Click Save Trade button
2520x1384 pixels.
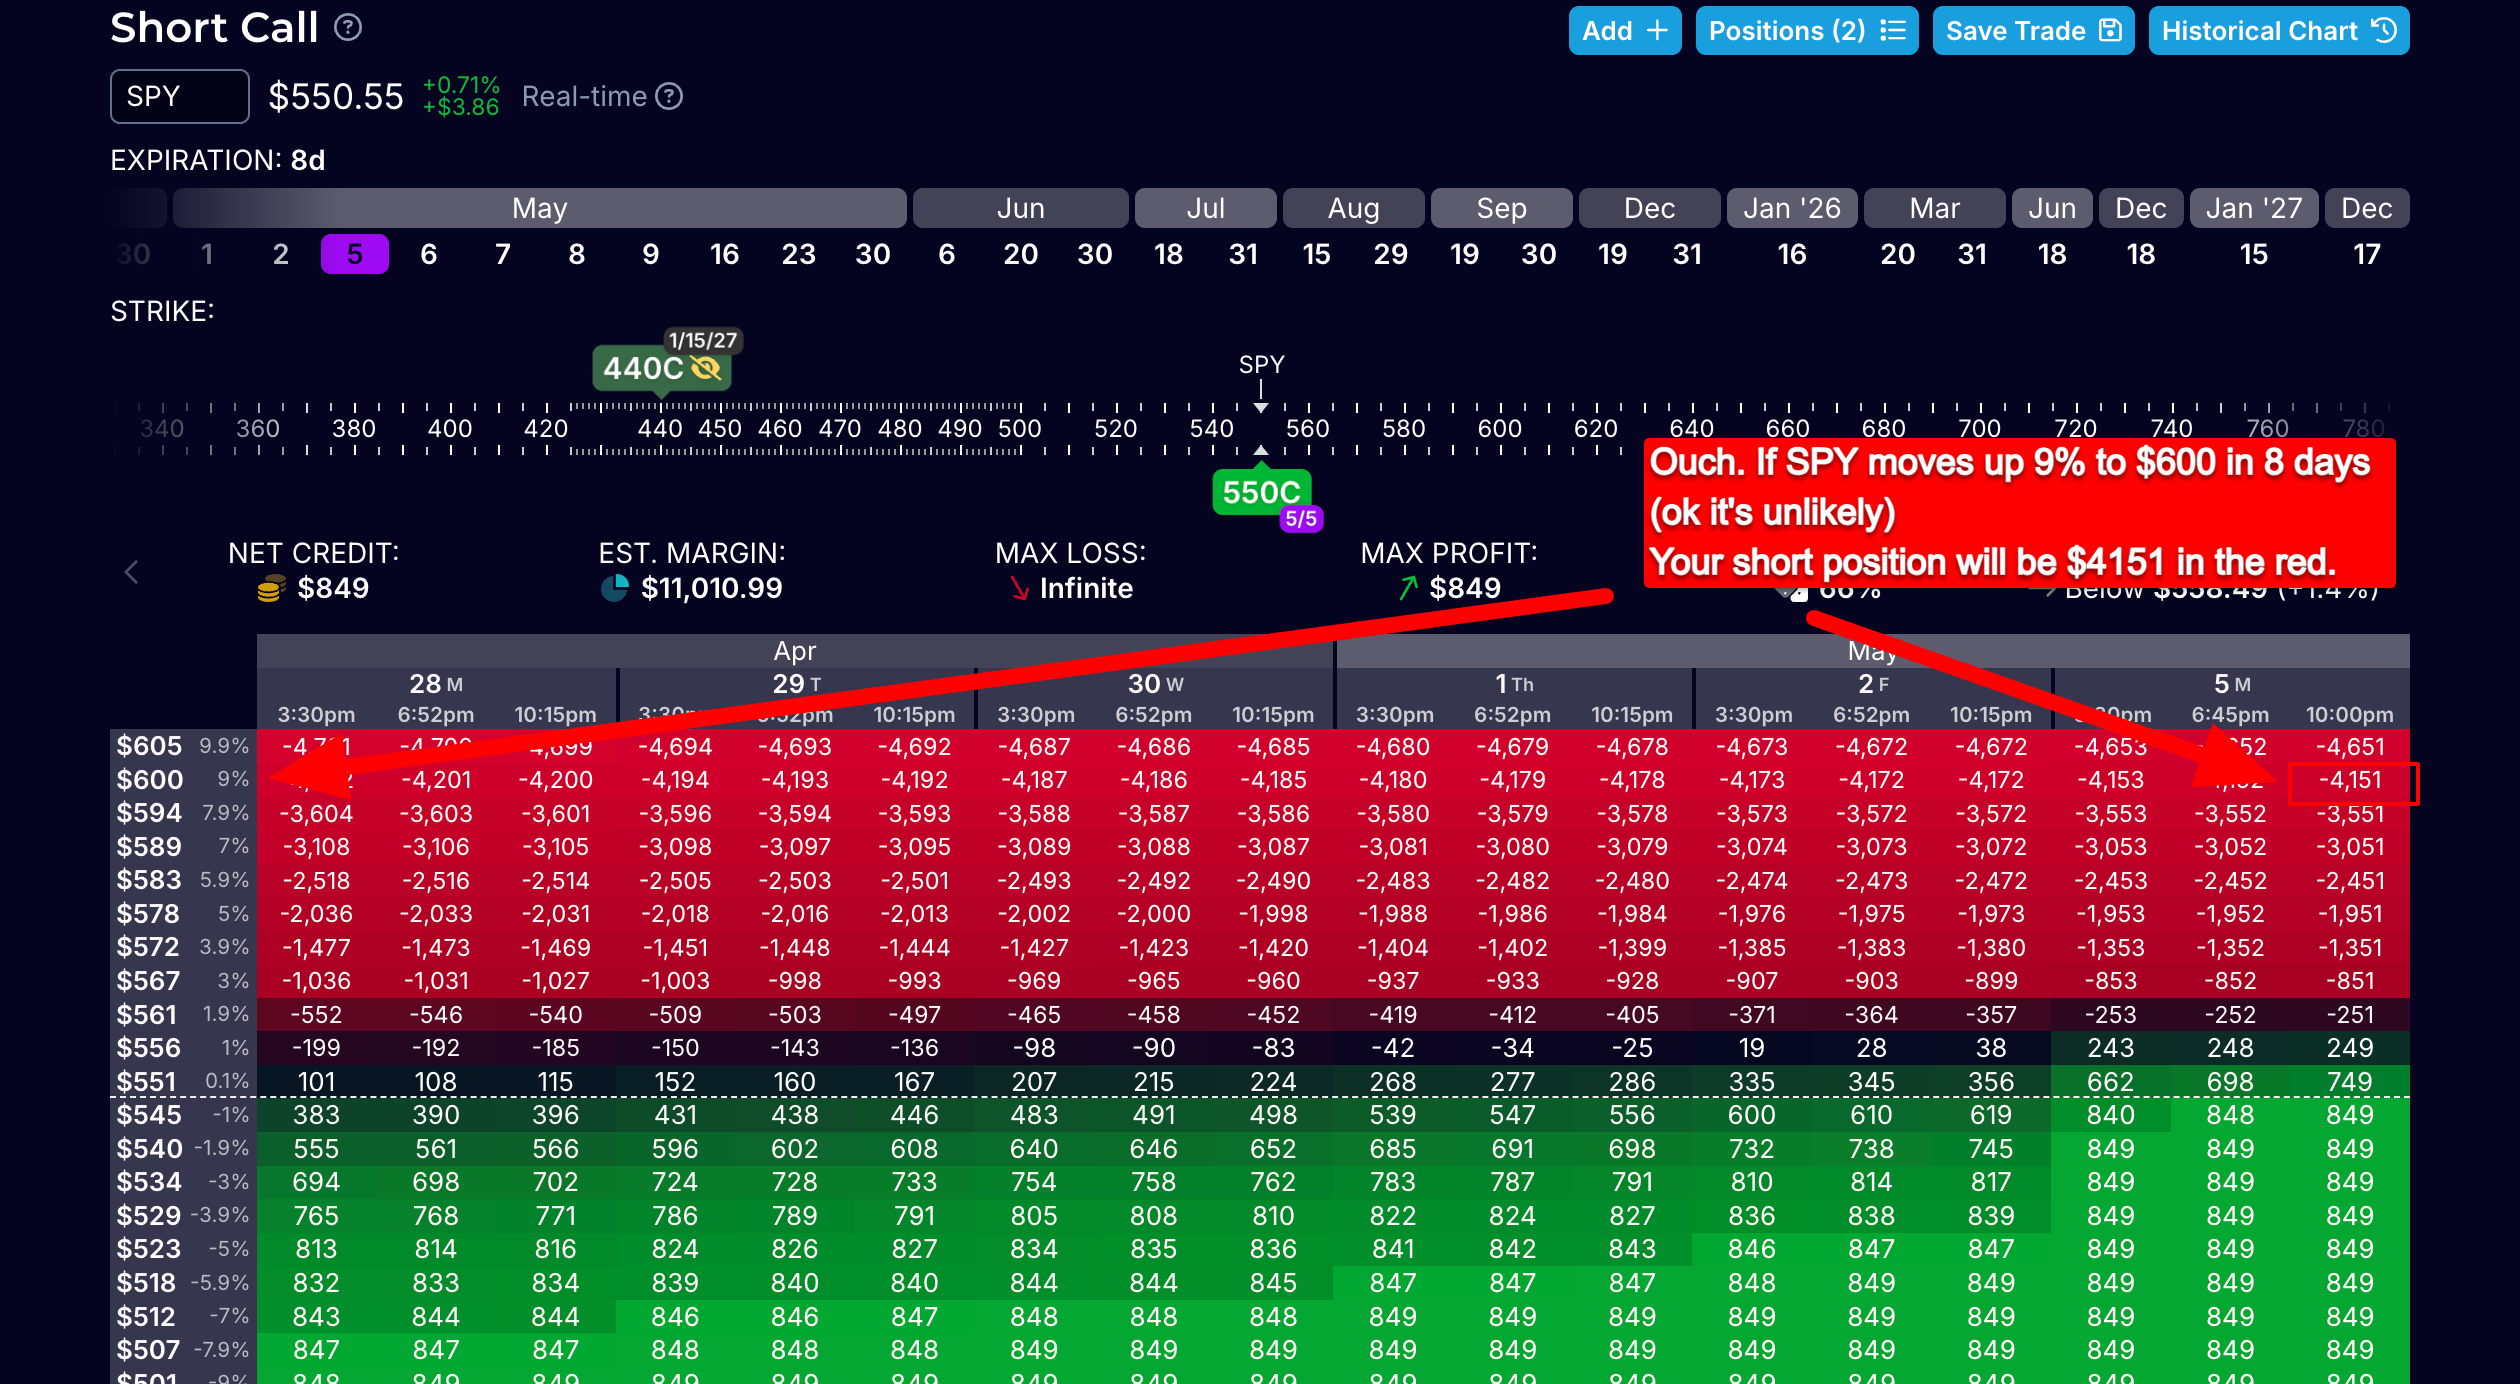pyautogui.click(x=2033, y=31)
